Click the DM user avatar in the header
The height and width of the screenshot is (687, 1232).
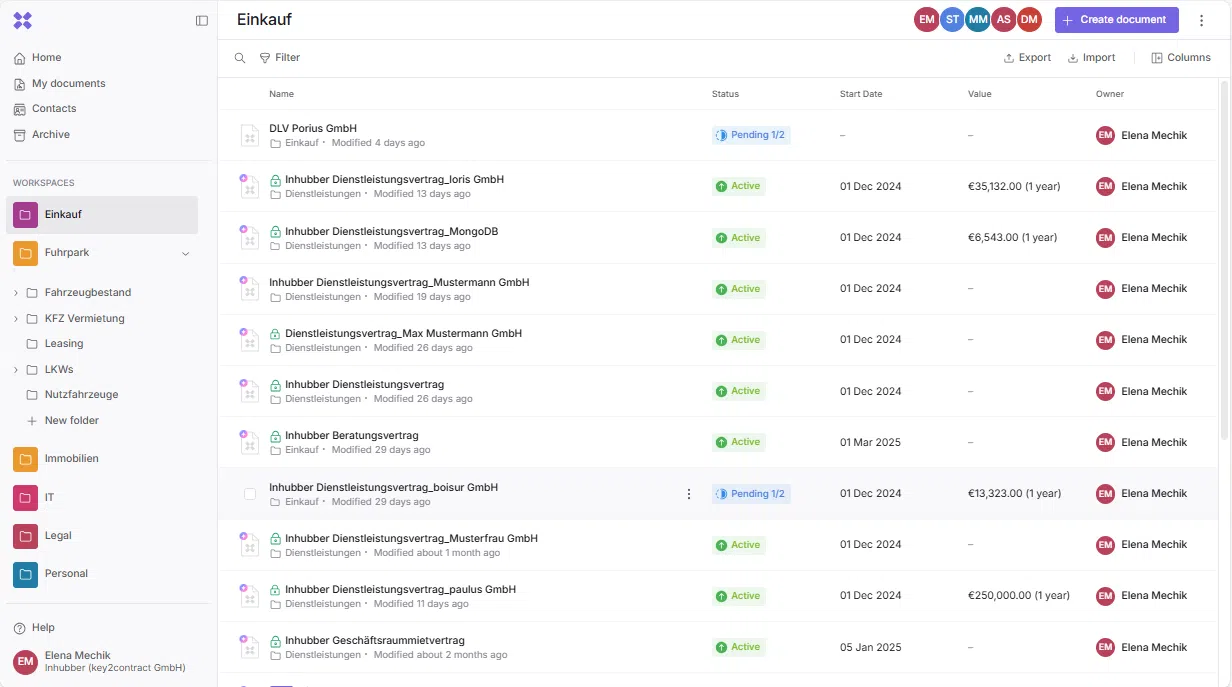1029,20
